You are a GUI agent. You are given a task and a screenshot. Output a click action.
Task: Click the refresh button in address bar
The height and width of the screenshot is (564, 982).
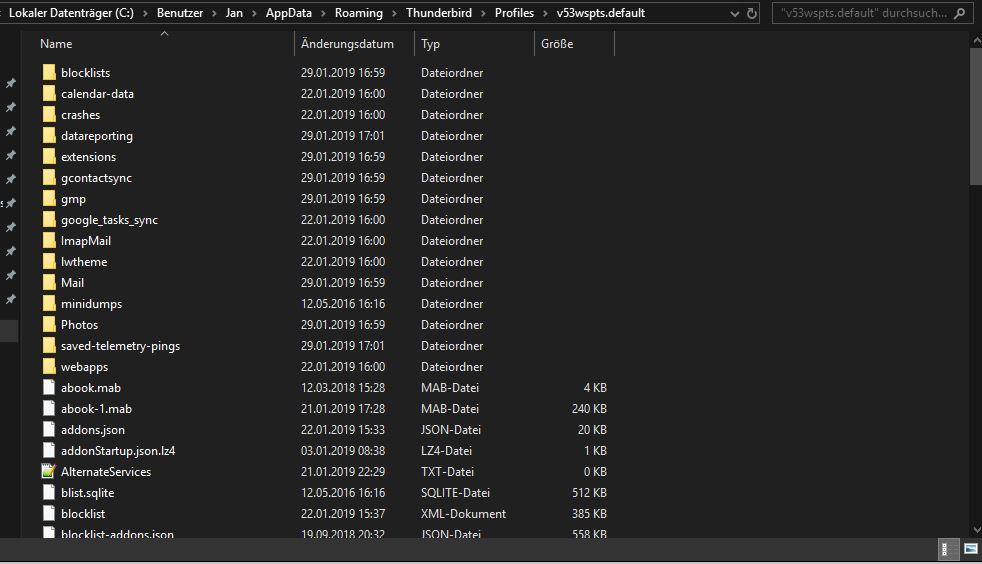pyautogui.click(x=751, y=14)
